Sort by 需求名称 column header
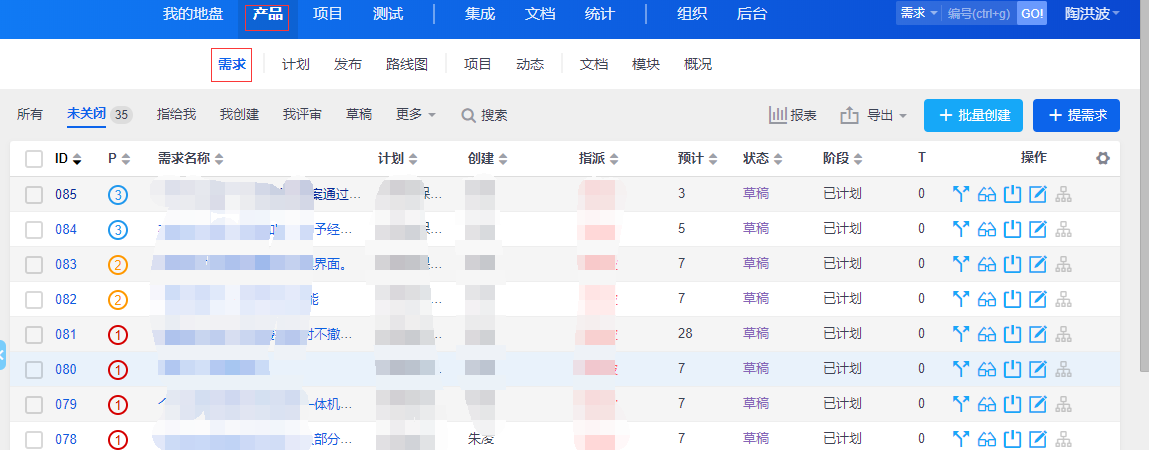This screenshot has height=450, width=1149. (191, 158)
